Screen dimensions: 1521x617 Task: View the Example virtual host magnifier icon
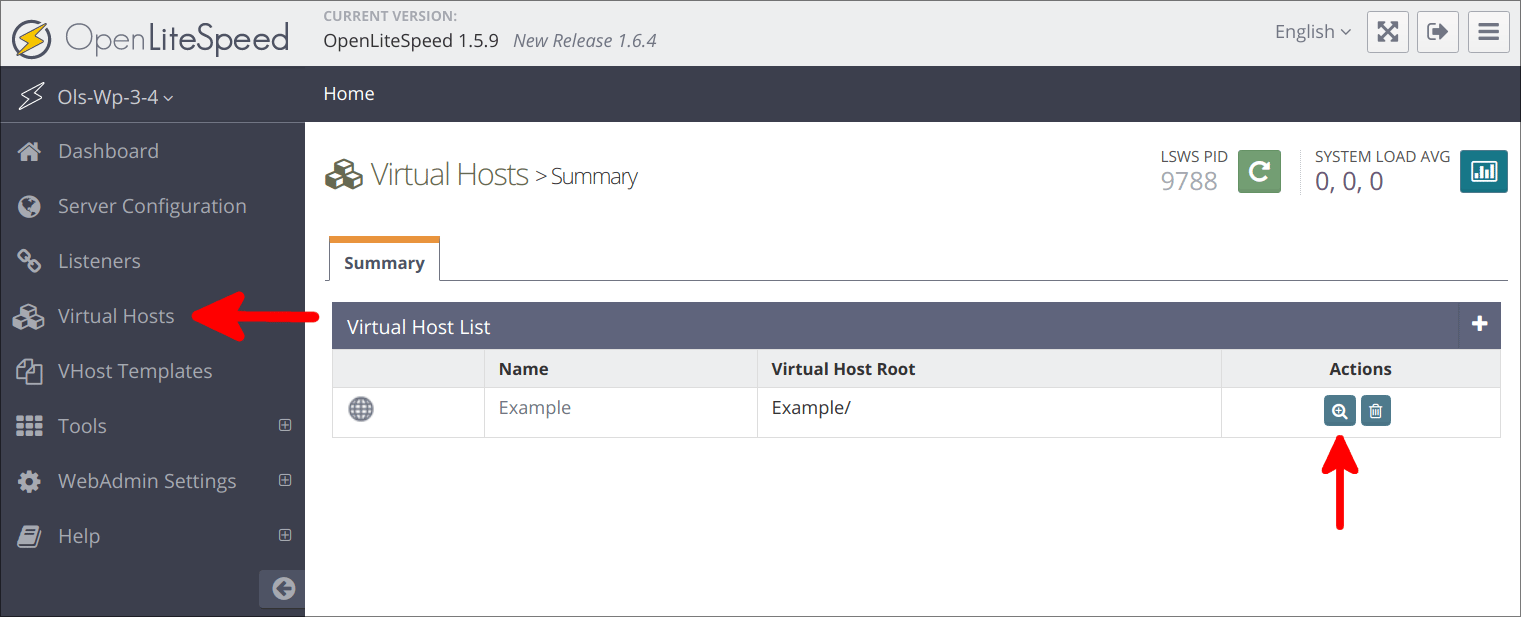1340,411
